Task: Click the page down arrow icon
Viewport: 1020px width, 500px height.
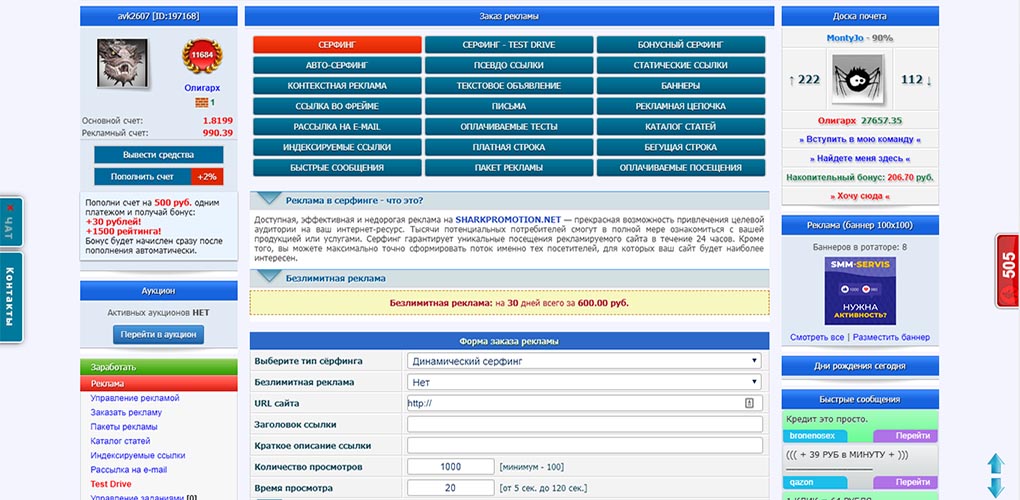Action: pyautogui.click(x=996, y=487)
